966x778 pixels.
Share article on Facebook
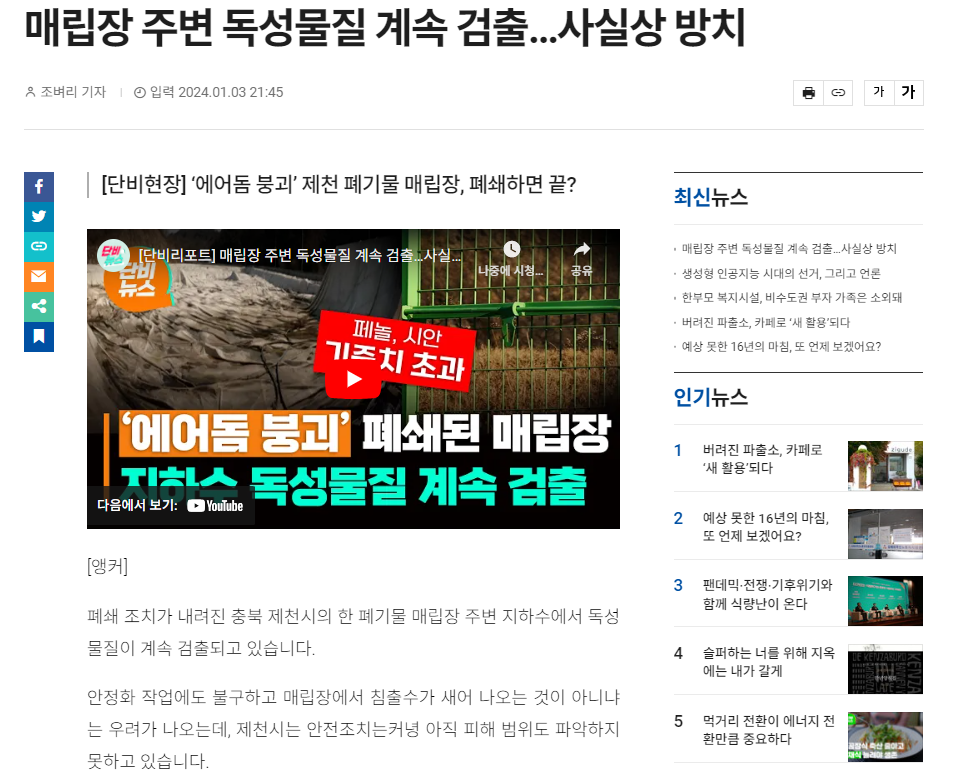39,187
